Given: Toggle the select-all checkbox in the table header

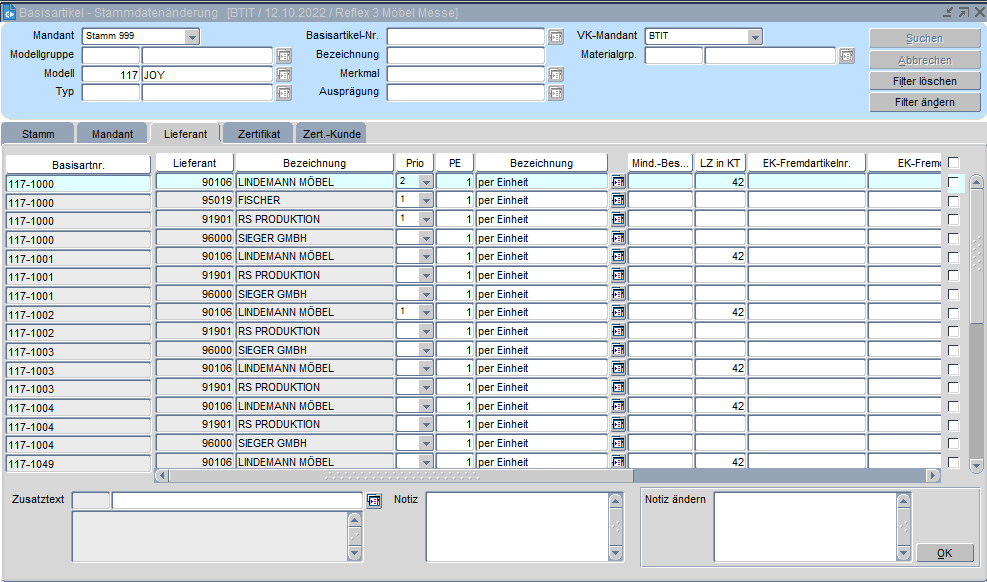Looking at the screenshot, I should 954,163.
